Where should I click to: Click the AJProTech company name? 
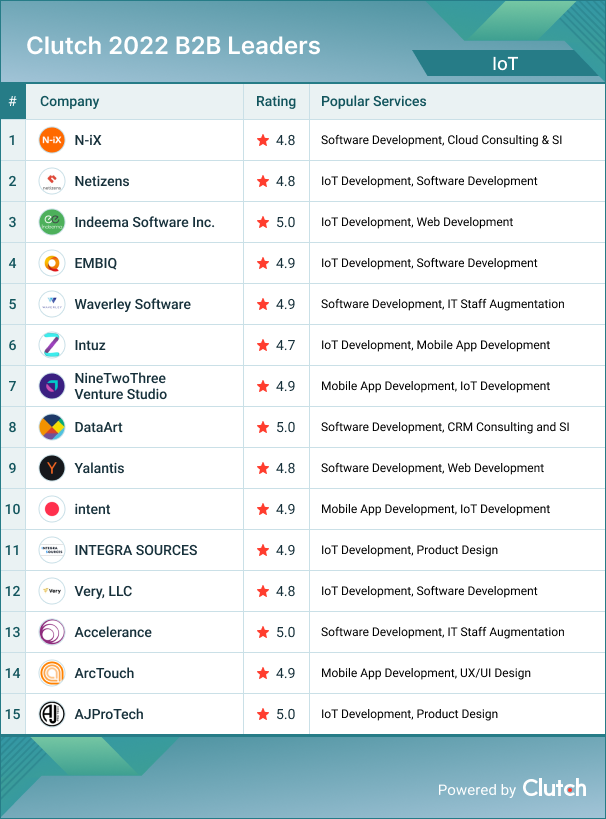click(x=109, y=714)
